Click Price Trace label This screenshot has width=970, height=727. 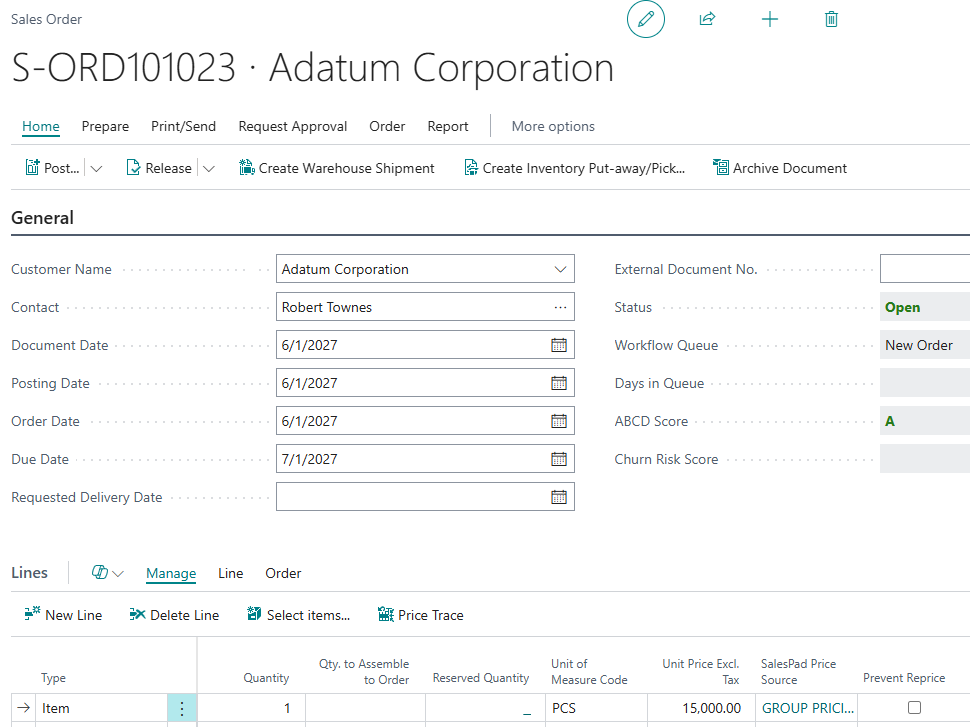point(431,615)
